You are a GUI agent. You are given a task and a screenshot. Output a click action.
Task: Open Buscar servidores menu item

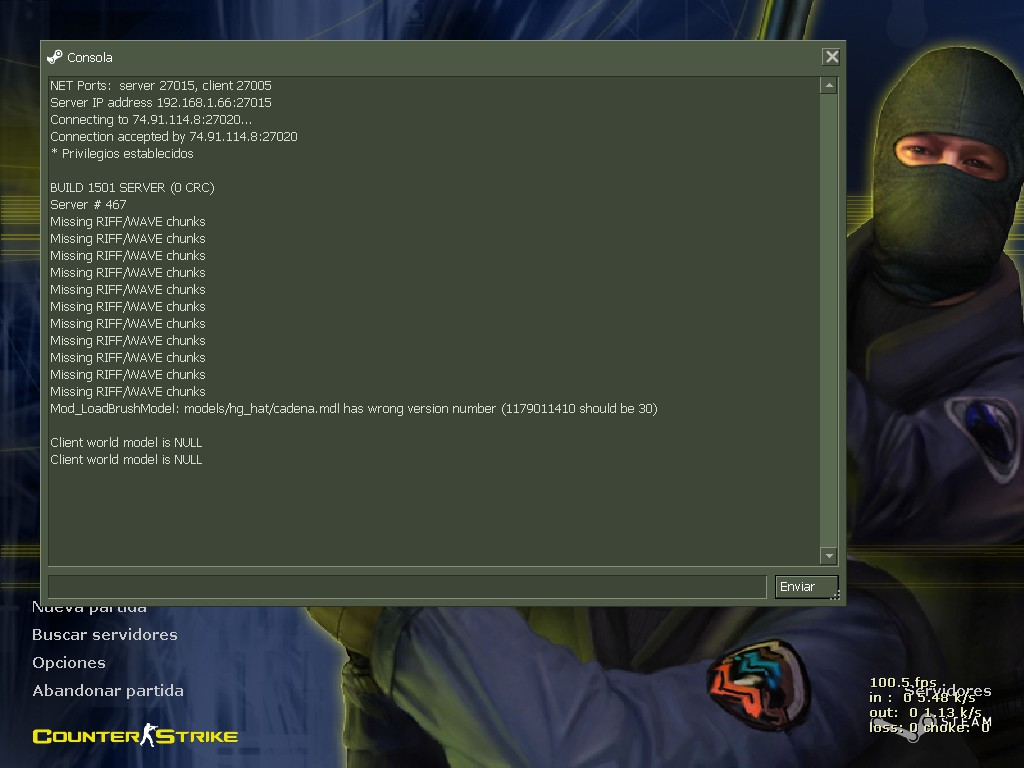pos(104,635)
